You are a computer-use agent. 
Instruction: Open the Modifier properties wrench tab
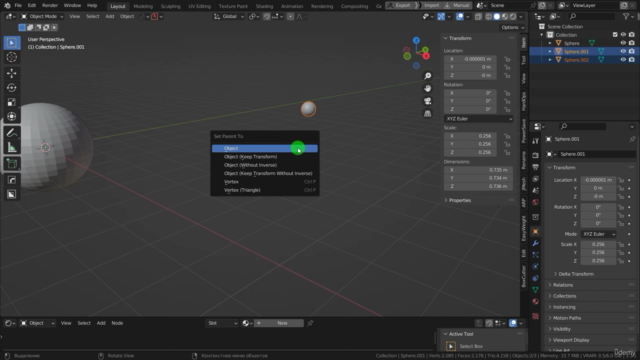click(536, 243)
